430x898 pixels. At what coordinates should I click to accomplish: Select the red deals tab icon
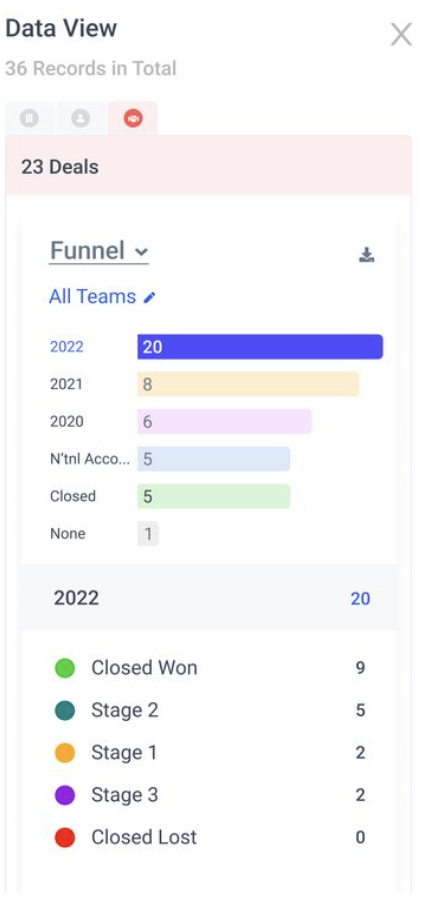tap(133, 119)
